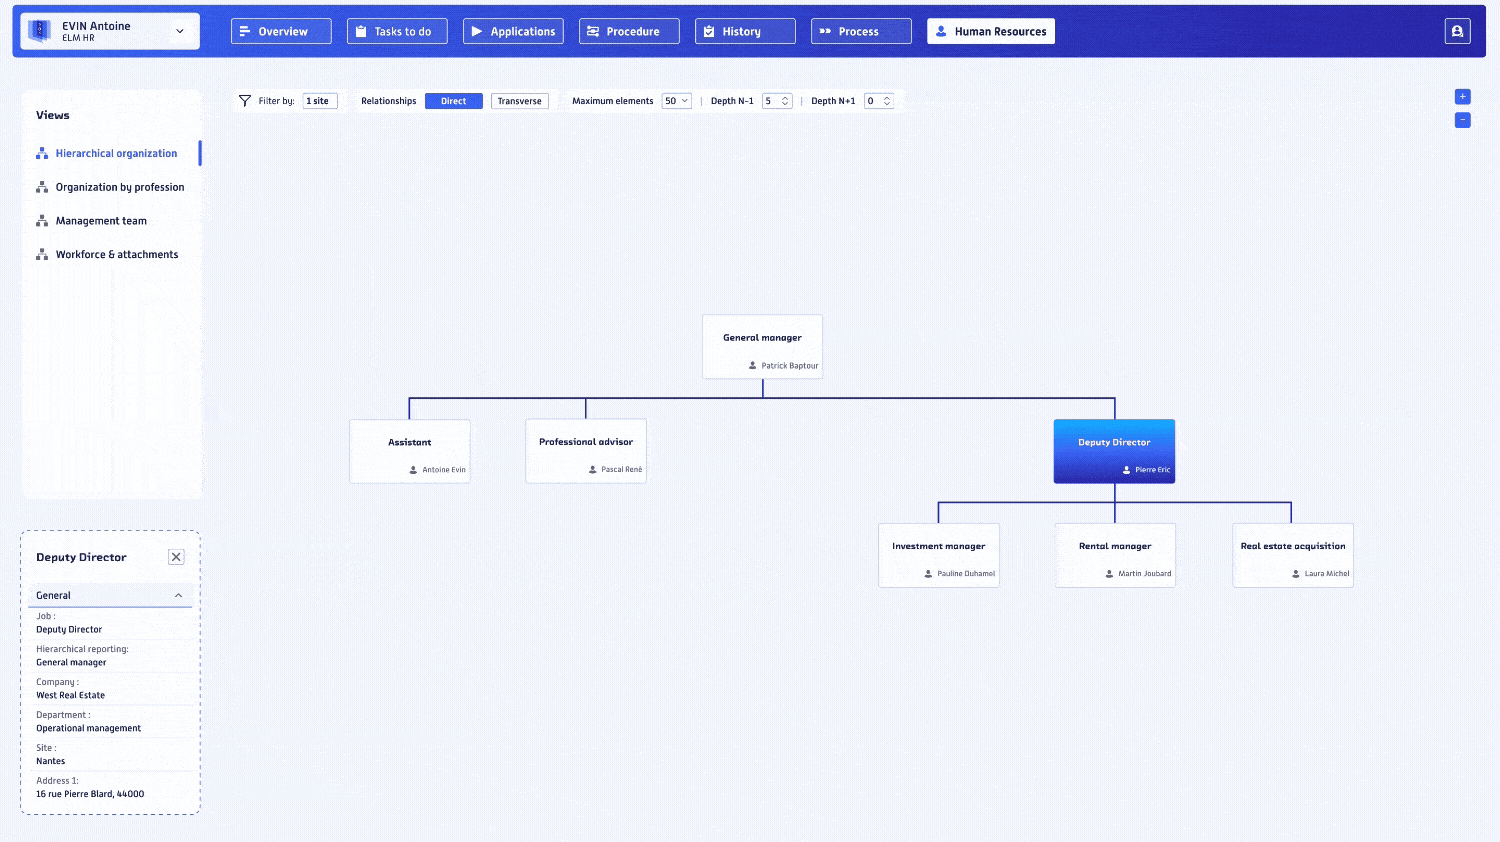This screenshot has width=1500, height=842.
Task: Click the person icon on Patrick Baptour card
Action: point(755,366)
